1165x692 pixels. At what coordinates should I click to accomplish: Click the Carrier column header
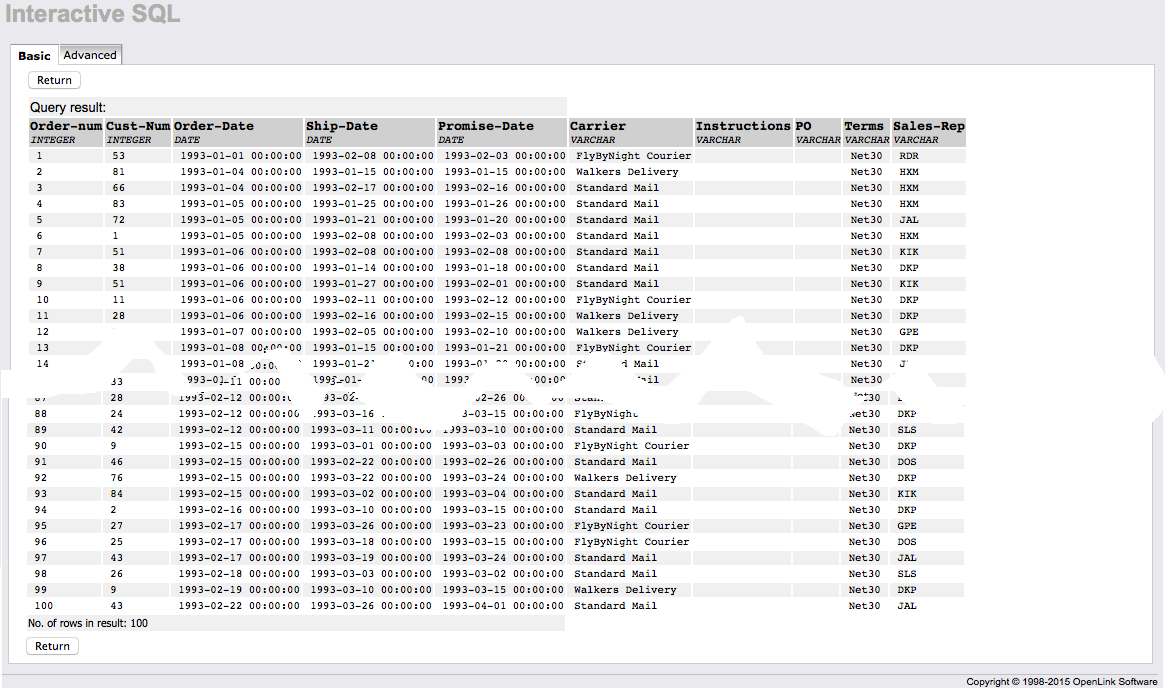tap(598, 126)
